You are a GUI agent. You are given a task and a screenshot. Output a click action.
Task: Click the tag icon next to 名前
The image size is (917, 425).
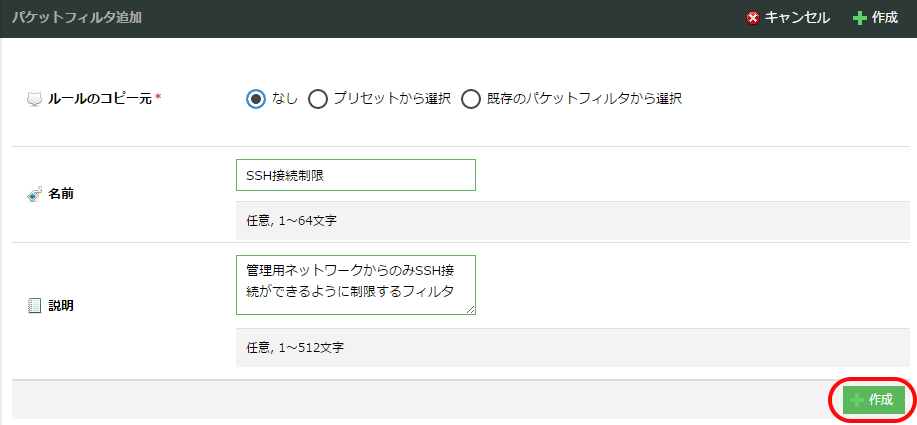(34, 194)
